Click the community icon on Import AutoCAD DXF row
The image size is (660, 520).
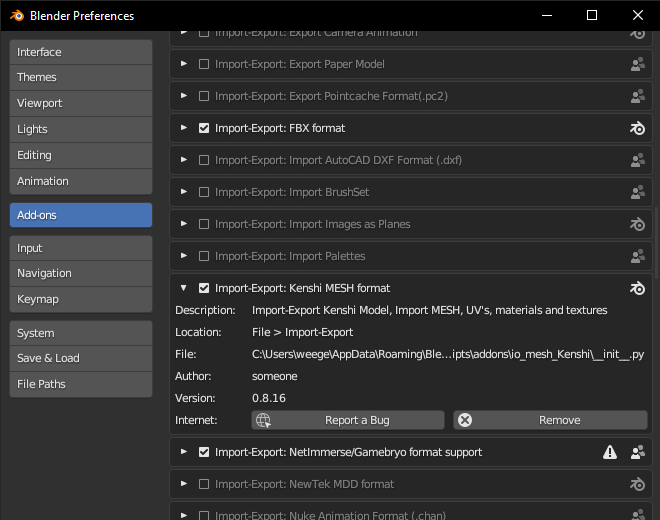pos(637,160)
